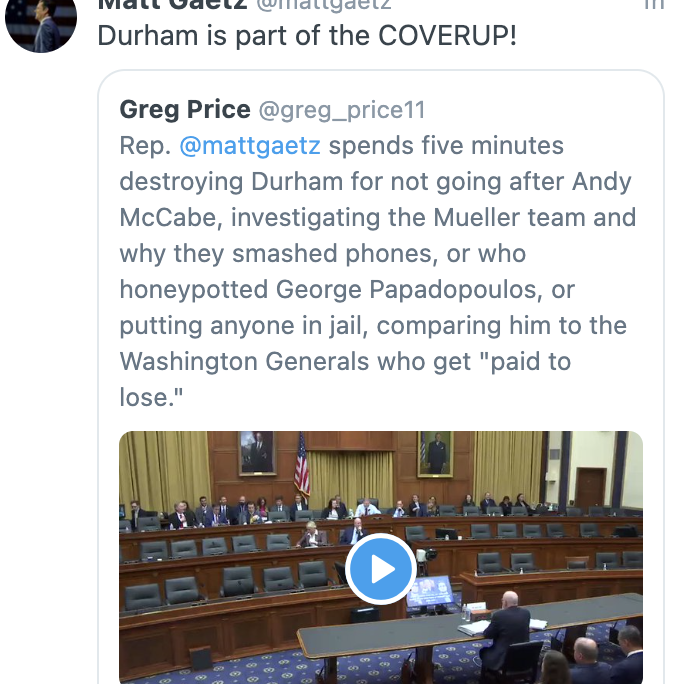Open the @greg_price11 handle
Image resolution: width=680 pixels, height=684 pixels.
click(342, 109)
